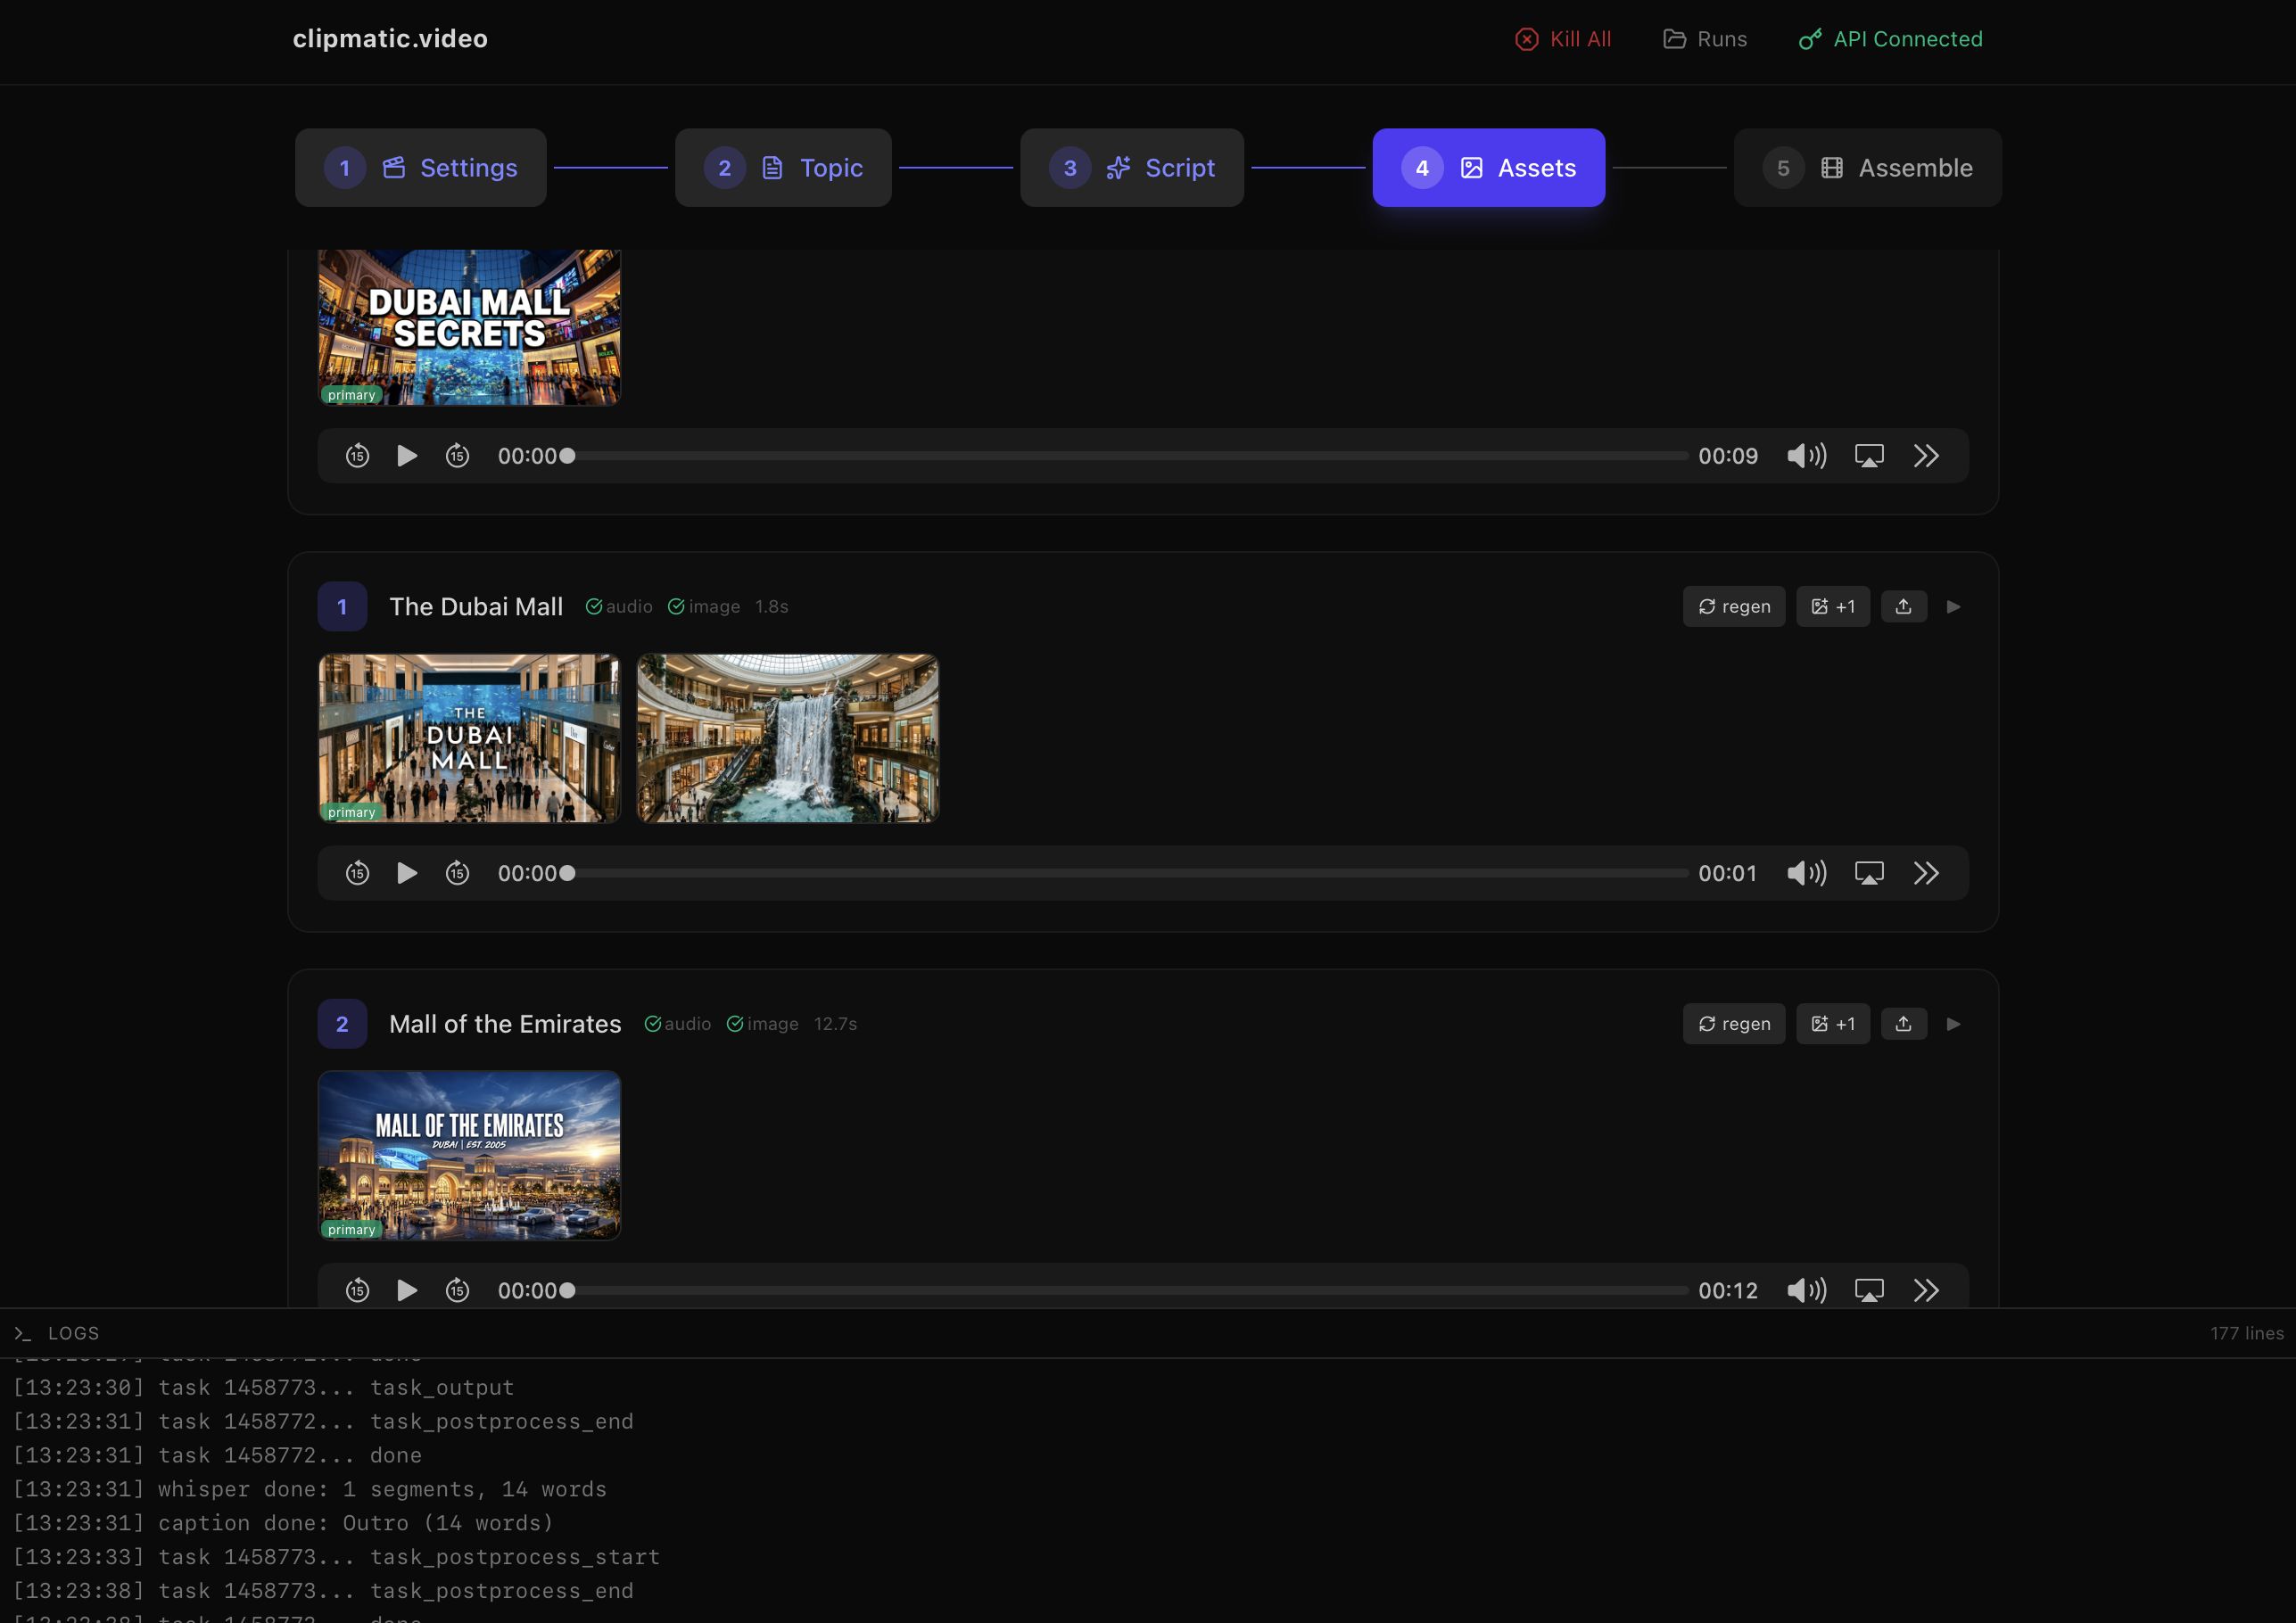The height and width of the screenshot is (1623, 2296).
Task: Expand the extra controls chevron on Dubai Mall Secrets player
Action: tap(1926, 456)
